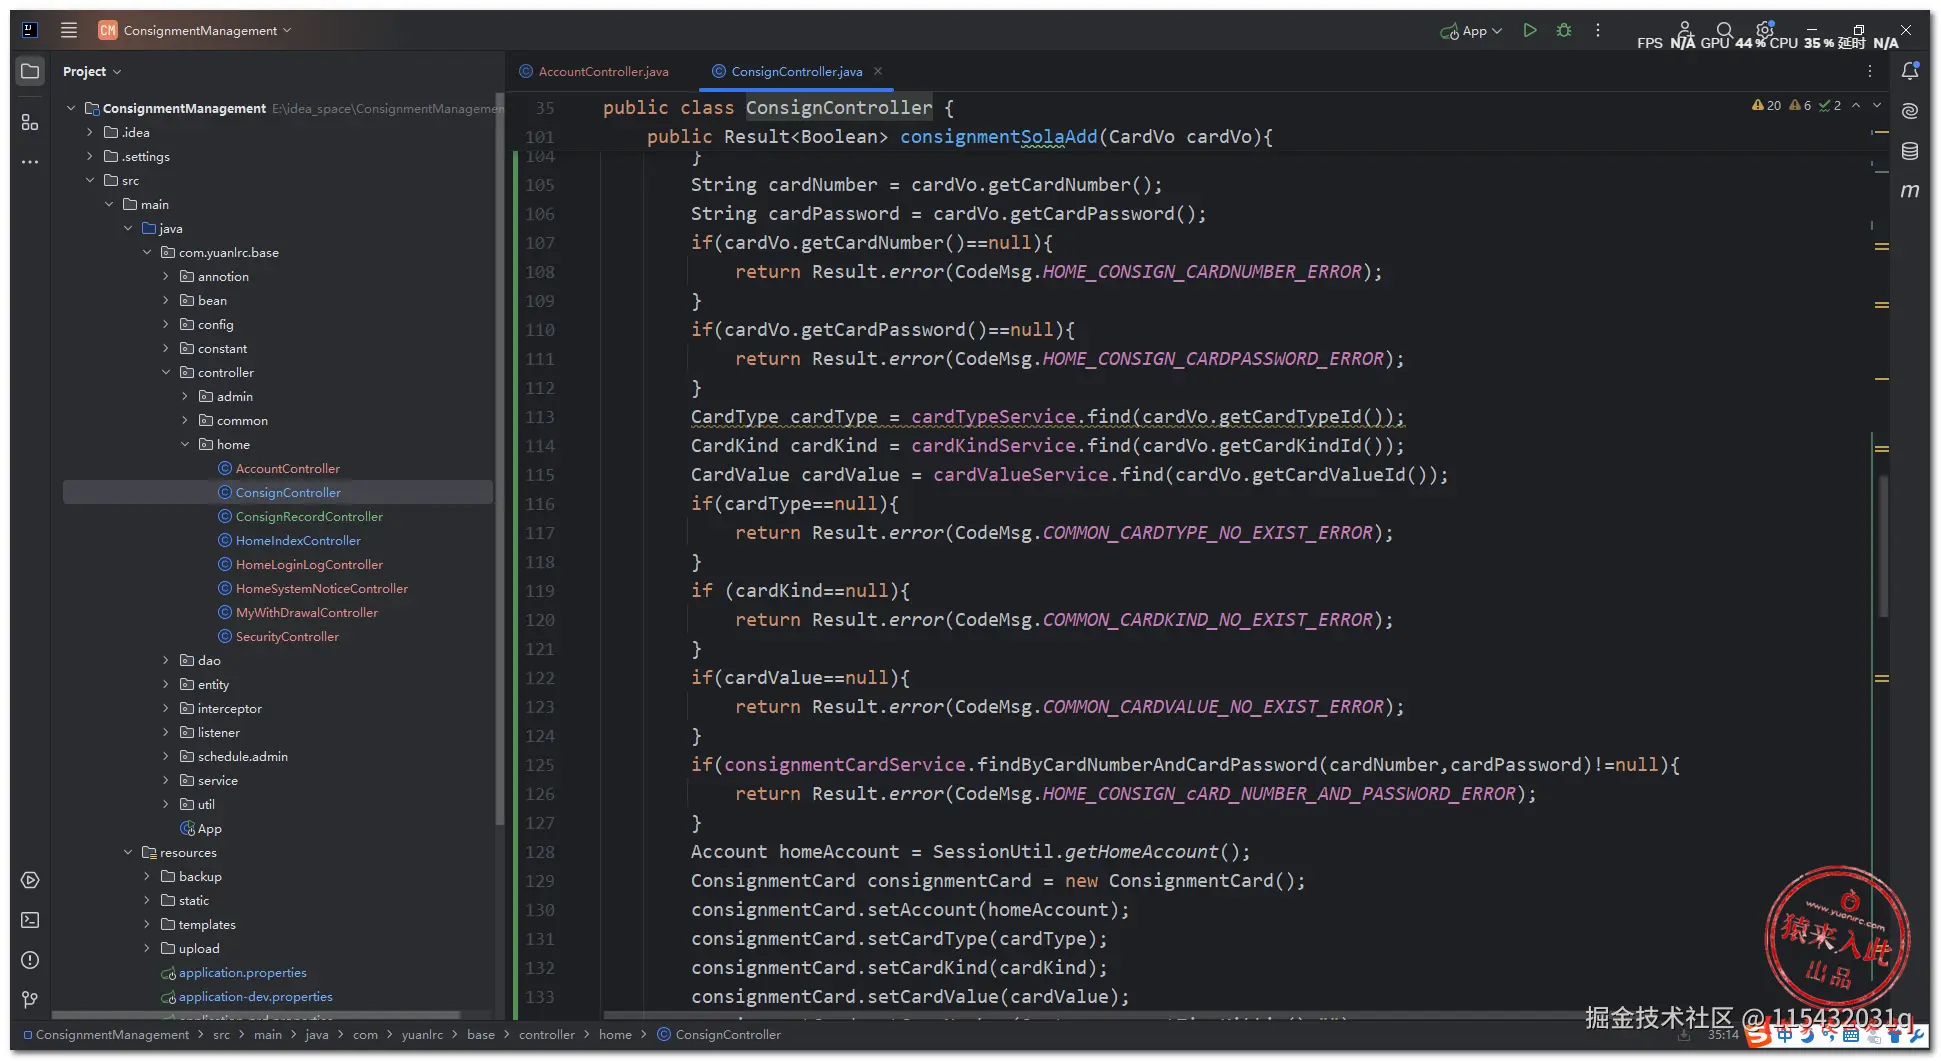Go to next highlighted problem arrow
Viewport: 1941px width, 1061px height.
click(x=1877, y=105)
